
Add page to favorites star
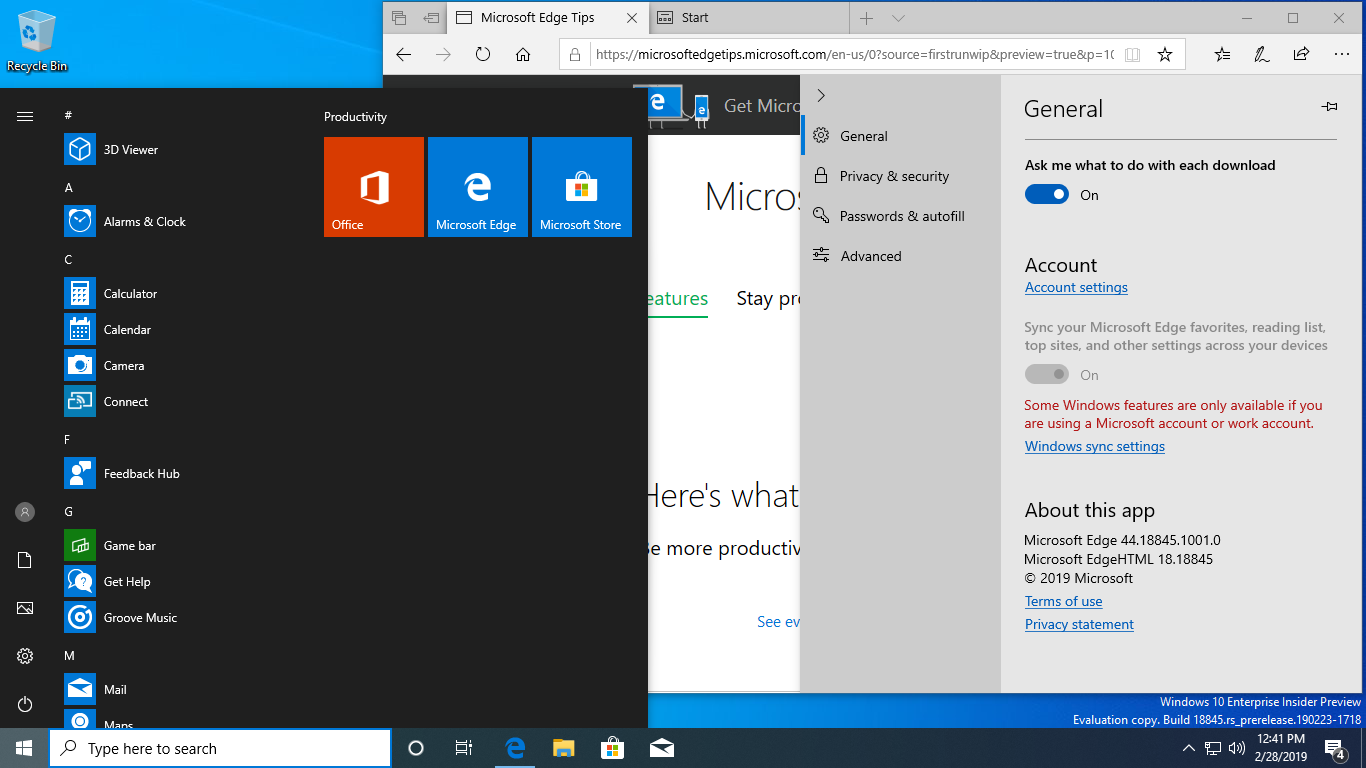[x=1165, y=55]
